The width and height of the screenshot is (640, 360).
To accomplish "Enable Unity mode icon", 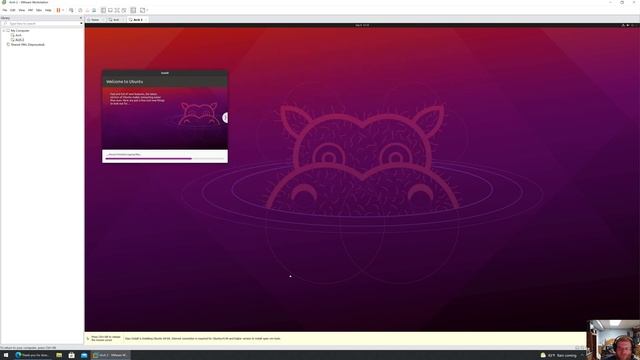I will [124, 10].
